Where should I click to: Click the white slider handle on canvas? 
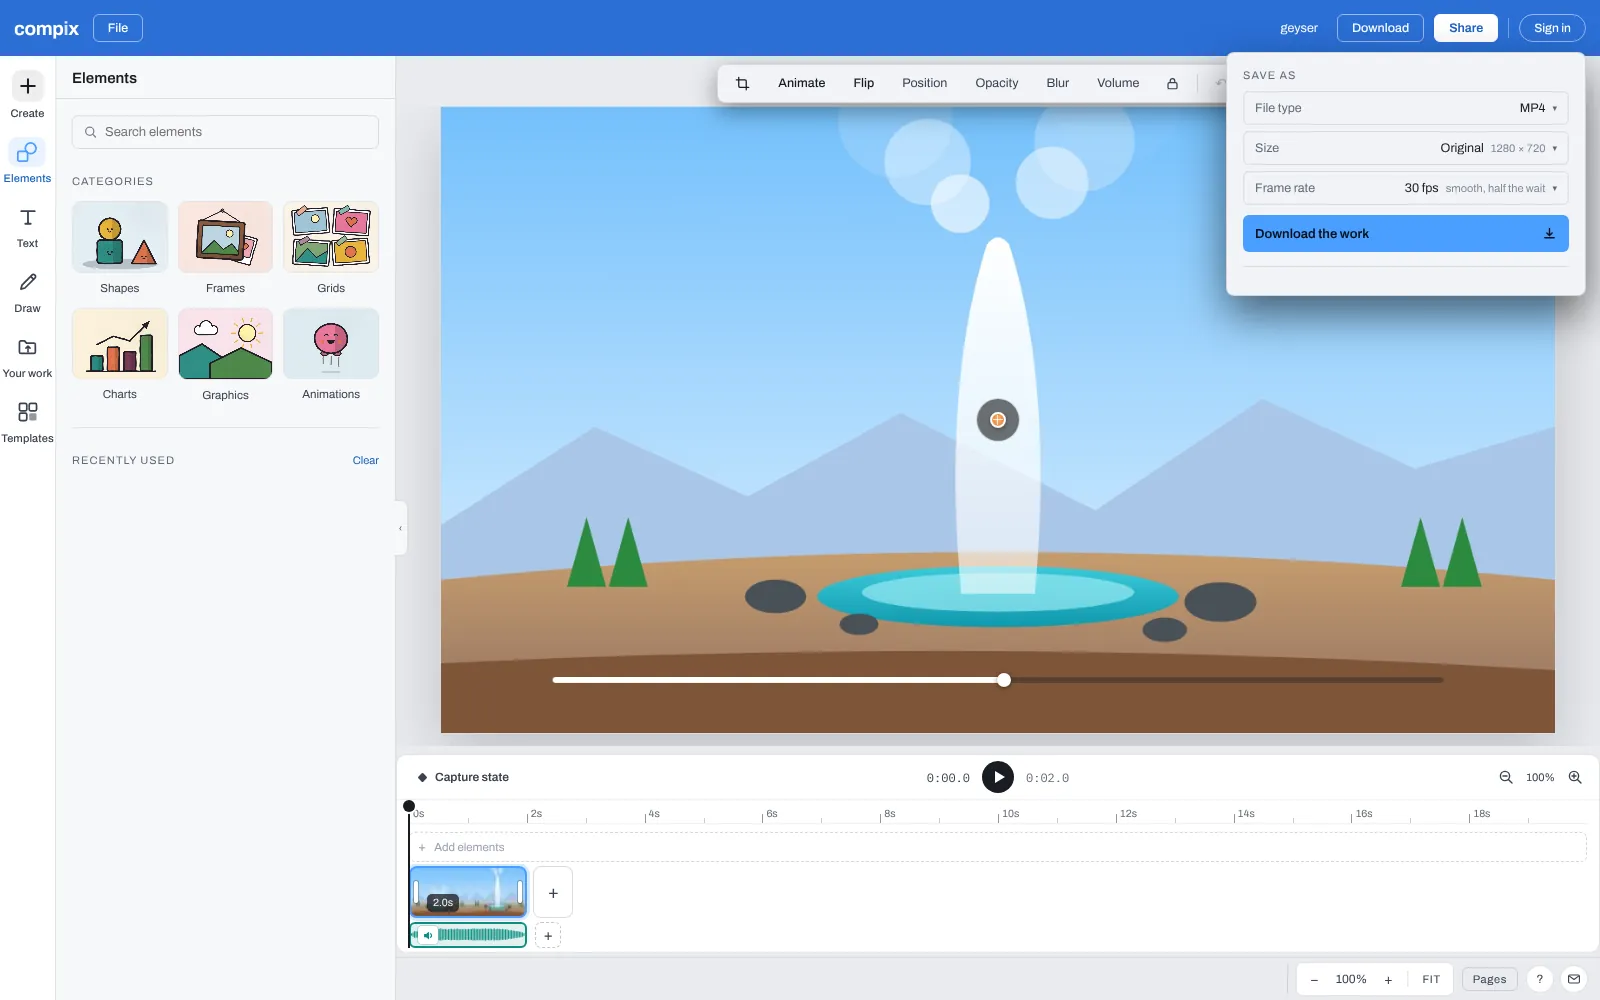(x=1004, y=680)
